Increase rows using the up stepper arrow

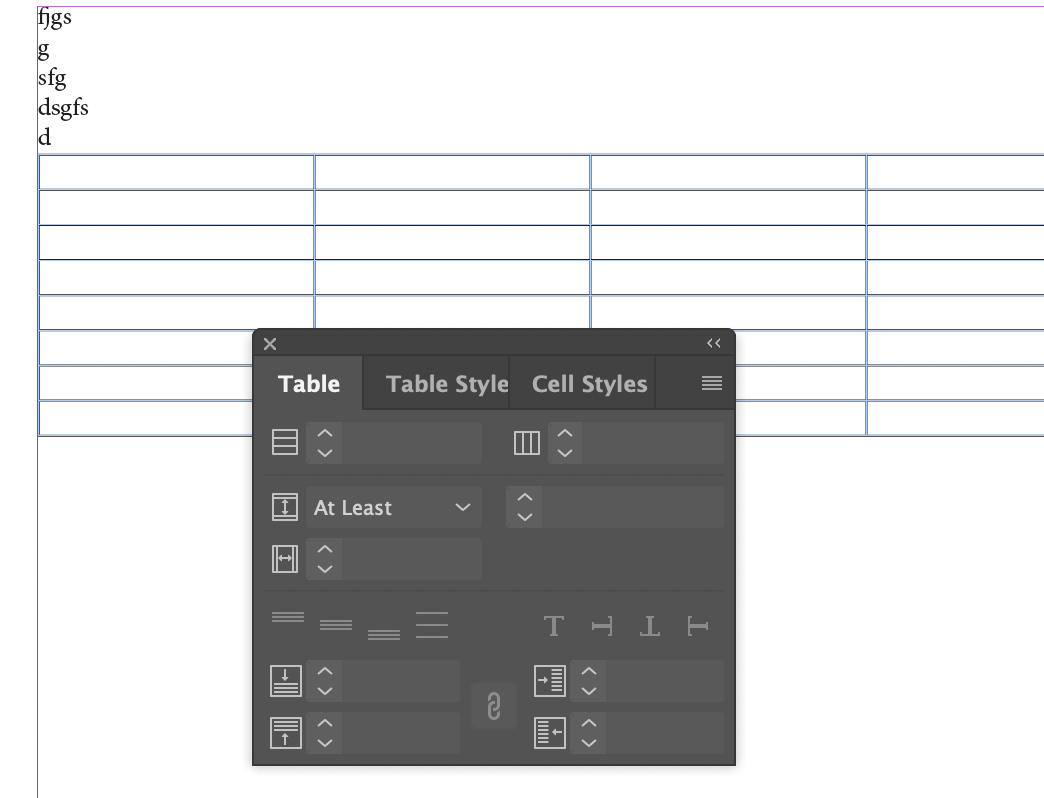[x=324, y=434]
